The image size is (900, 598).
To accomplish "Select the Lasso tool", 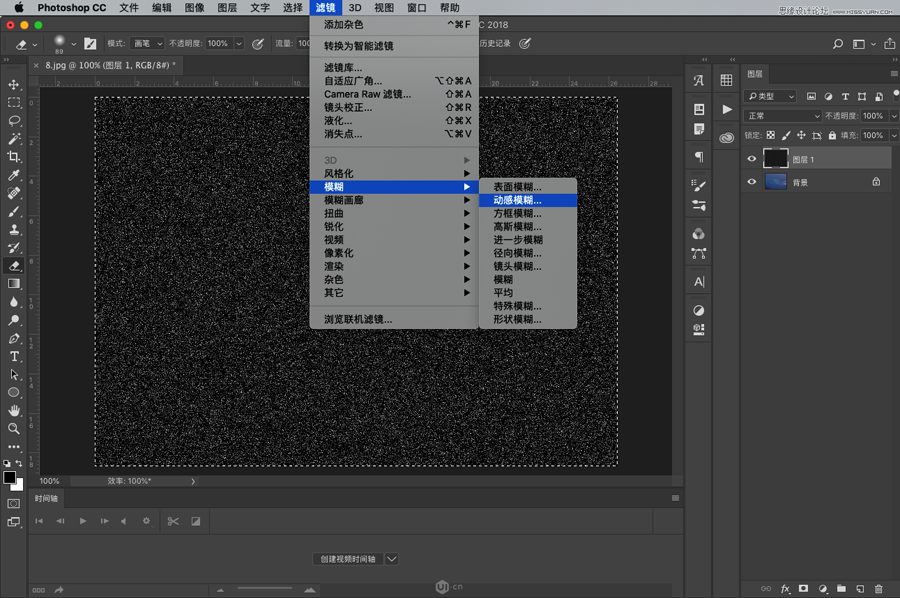I will tap(14, 121).
